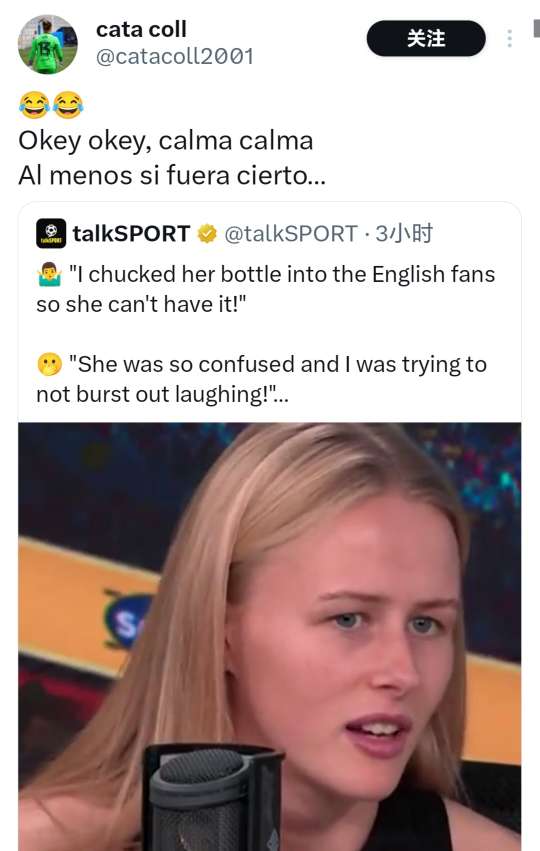Image resolution: width=540 pixels, height=851 pixels.
Task: Click the gray scrollbar at right edge
Action: 537,28
